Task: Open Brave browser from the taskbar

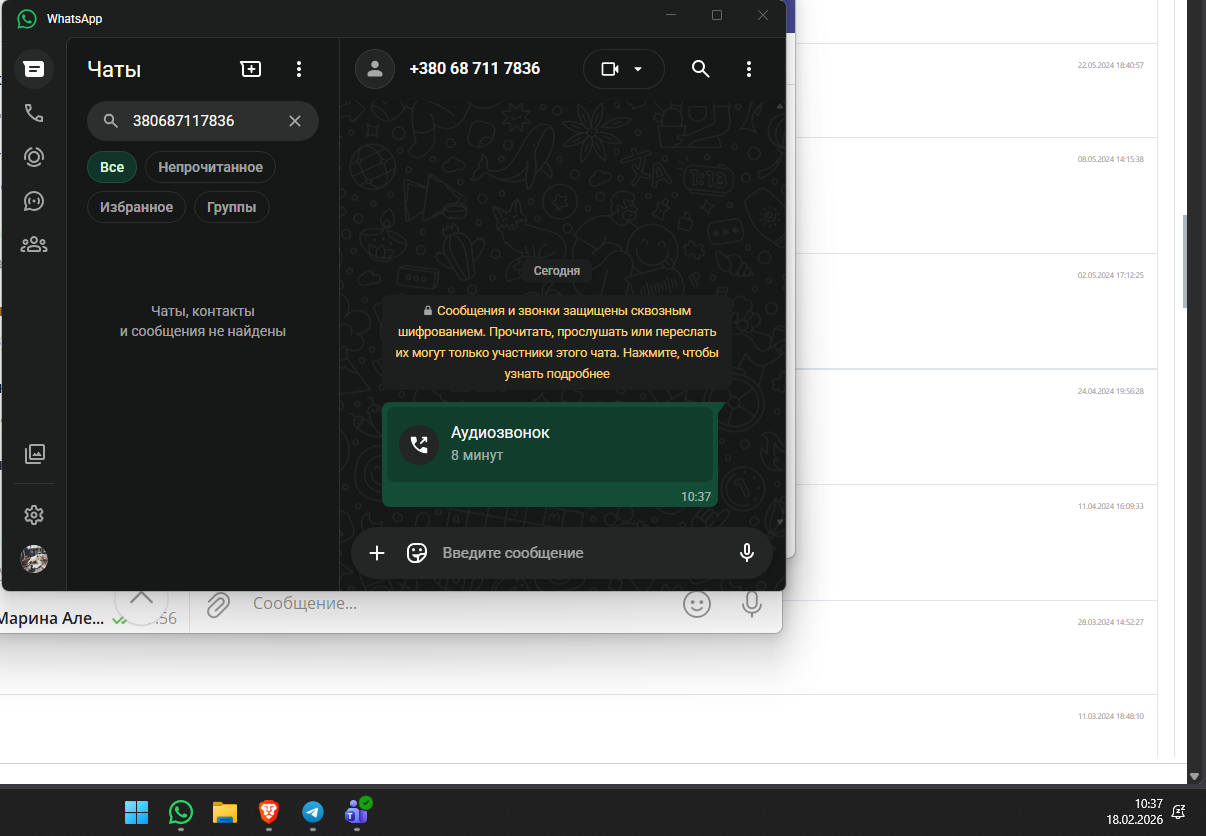Action: point(268,812)
